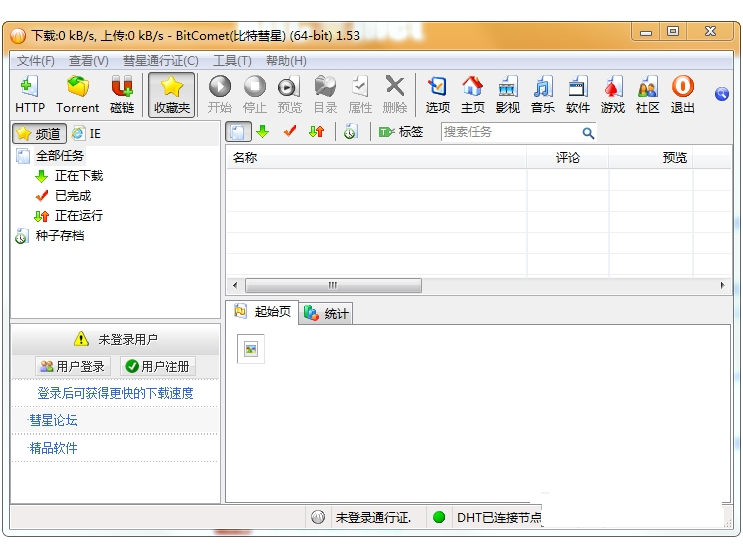Switch to the 统计 tab
The height and width of the screenshot is (555, 743).
tap(326, 313)
